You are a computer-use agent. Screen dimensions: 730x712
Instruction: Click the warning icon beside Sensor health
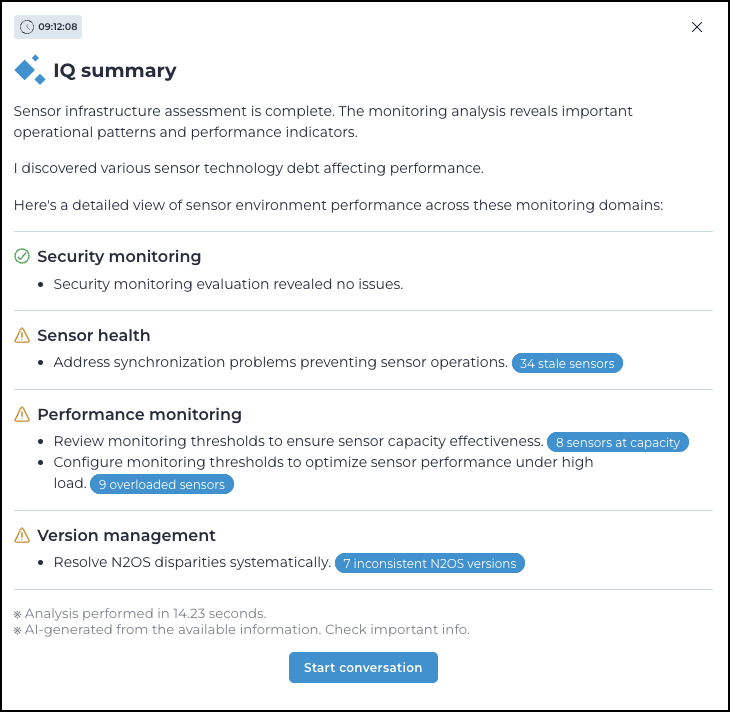[22, 336]
